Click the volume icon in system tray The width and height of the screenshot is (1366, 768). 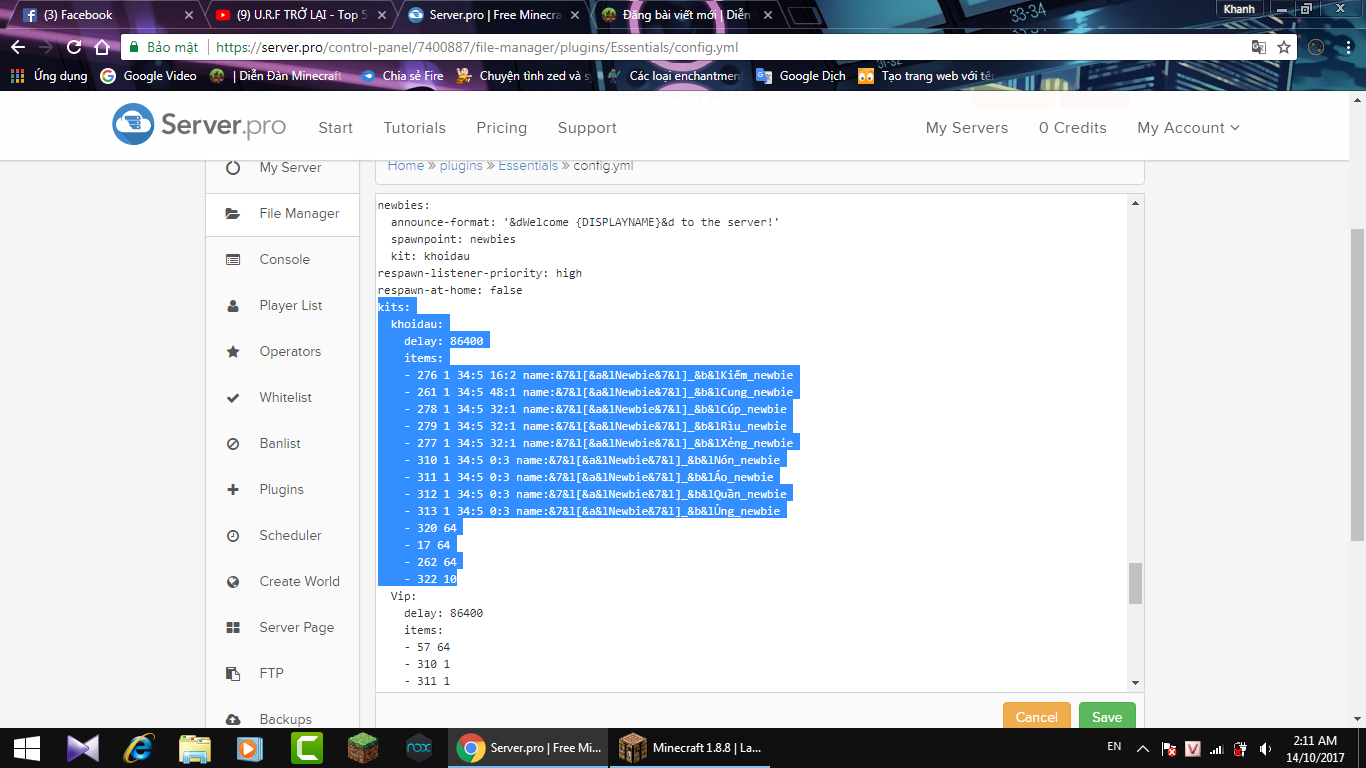click(x=1265, y=748)
